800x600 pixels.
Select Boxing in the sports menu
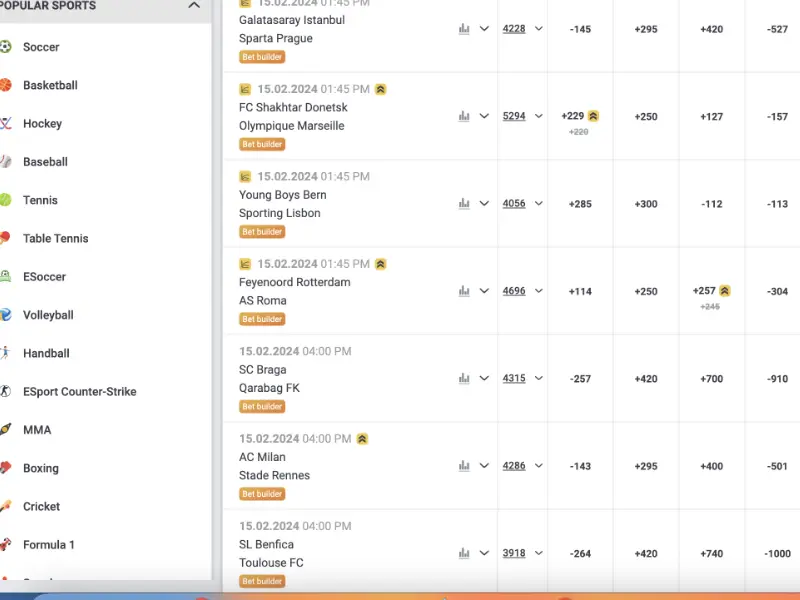click(41, 468)
